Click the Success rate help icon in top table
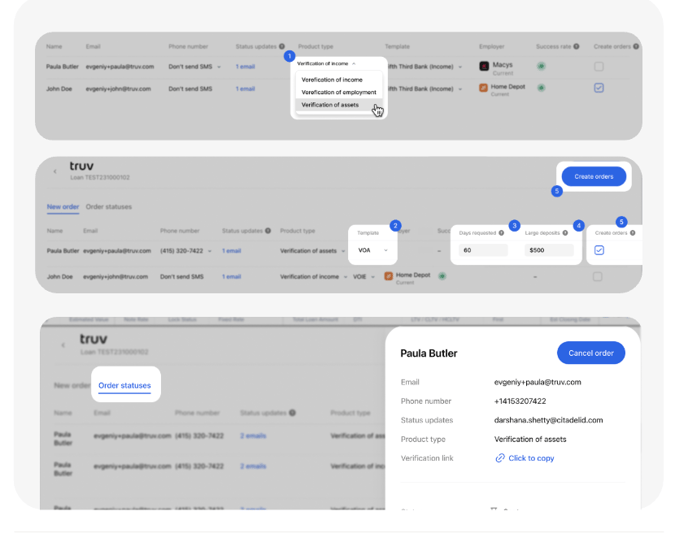The image size is (688, 533). 577,47
